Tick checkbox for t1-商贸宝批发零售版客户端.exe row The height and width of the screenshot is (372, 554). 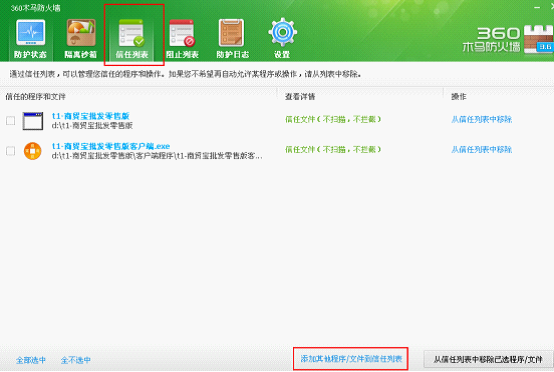click(11, 151)
